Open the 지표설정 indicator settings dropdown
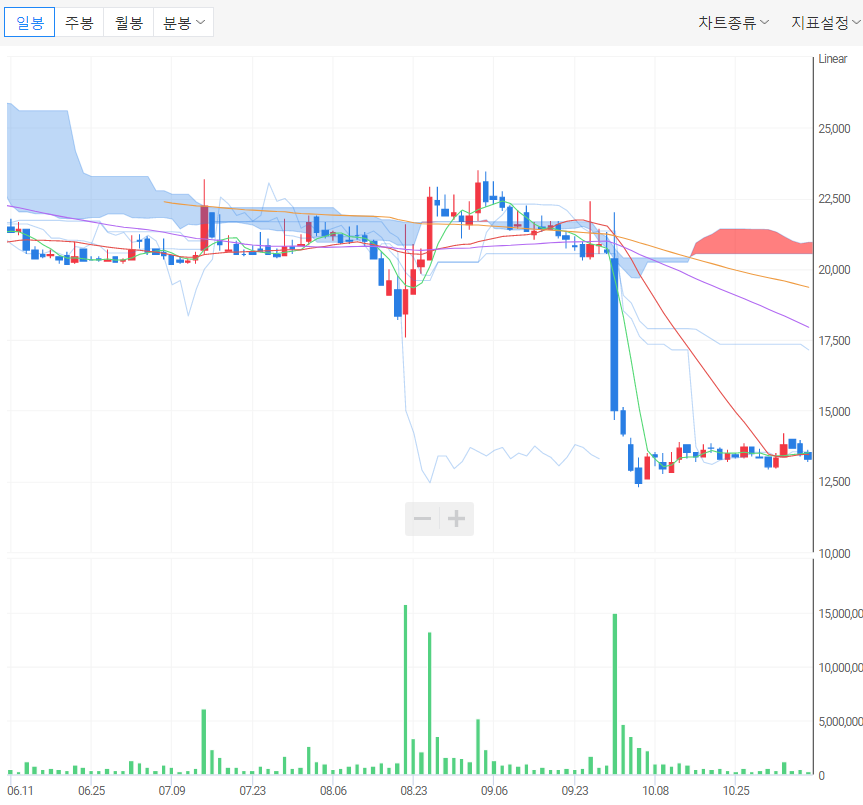Screen dimensions: 863x805 826,23
